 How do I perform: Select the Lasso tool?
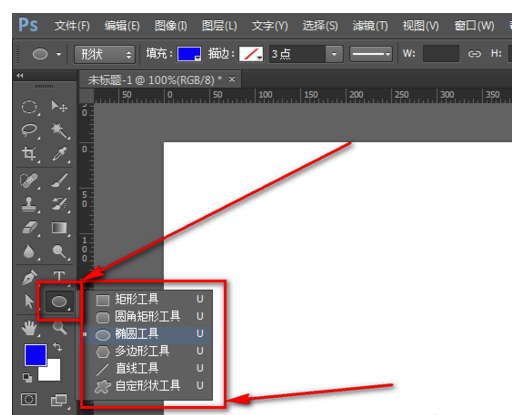coord(29,130)
